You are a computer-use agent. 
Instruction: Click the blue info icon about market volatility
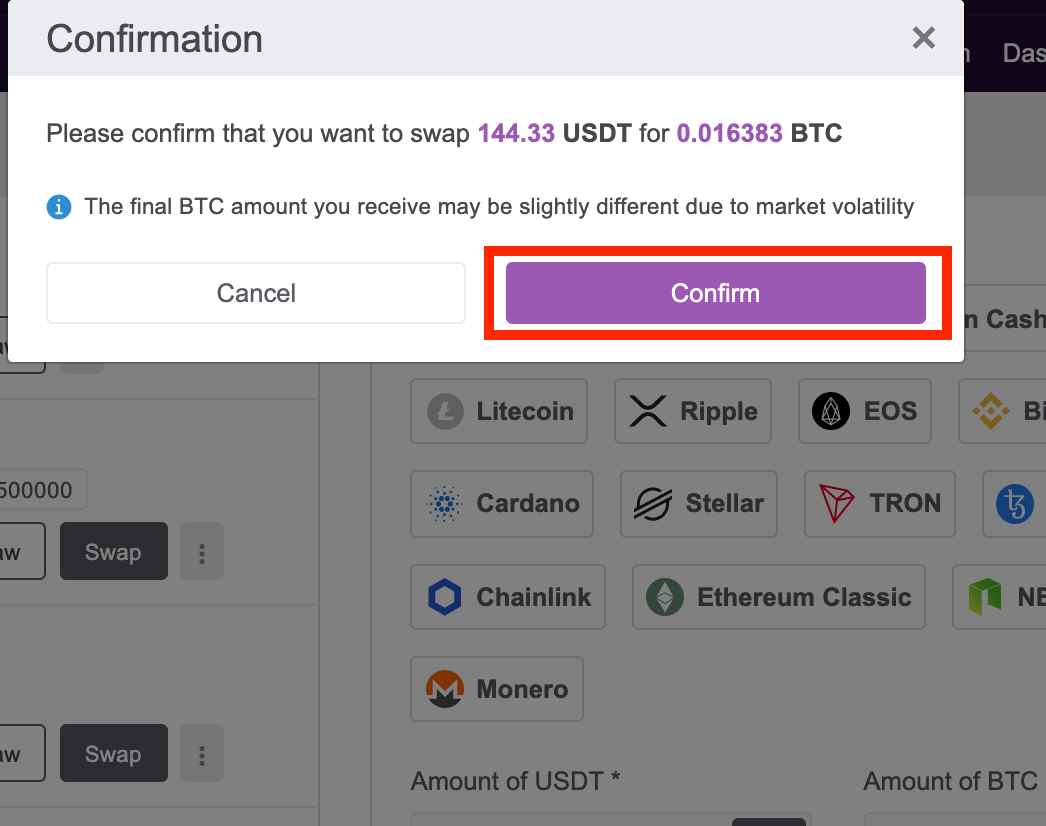point(58,207)
